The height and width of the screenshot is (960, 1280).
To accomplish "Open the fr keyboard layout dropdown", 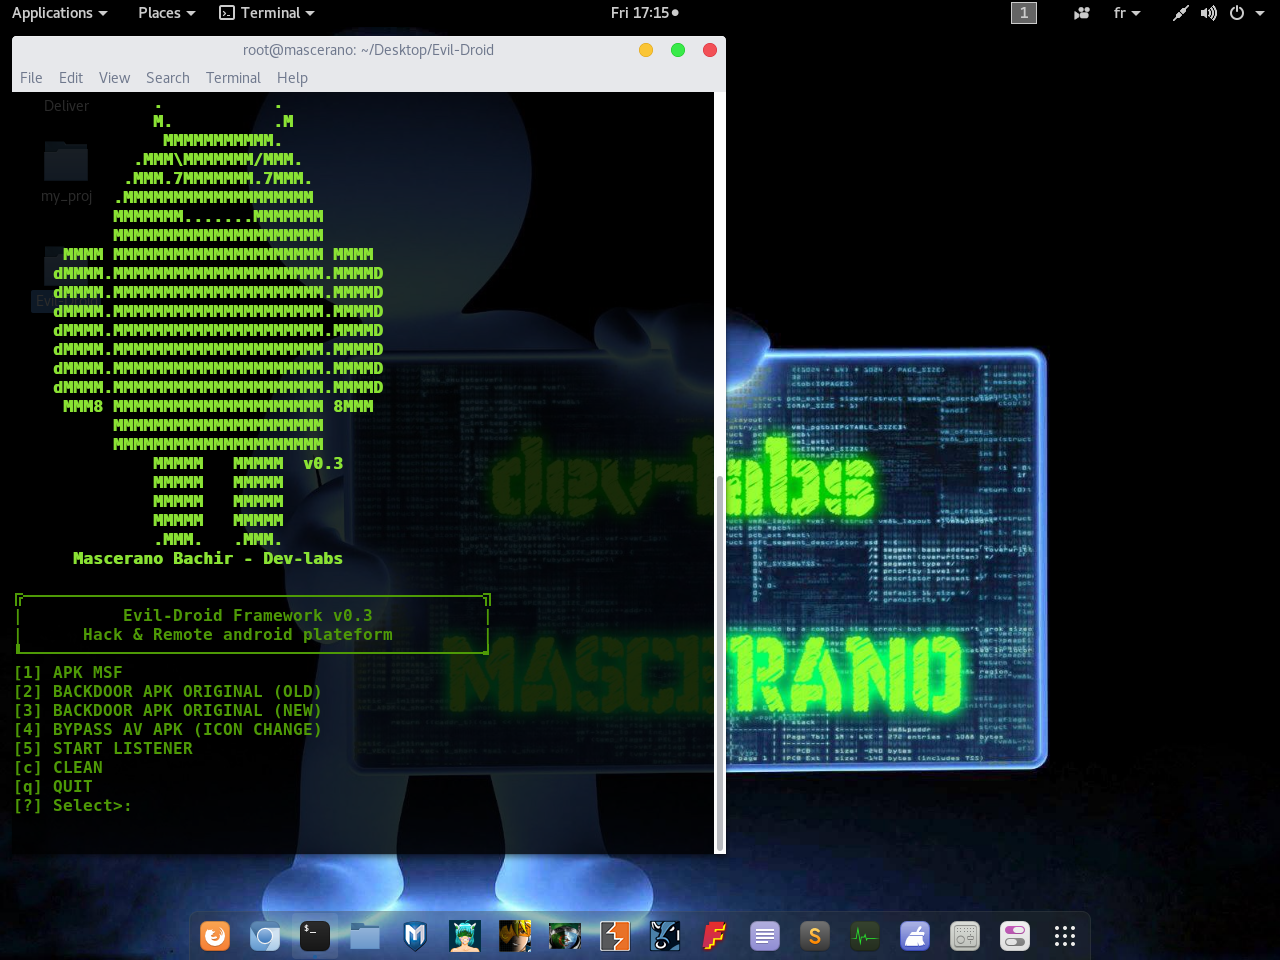I will coord(1125,13).
